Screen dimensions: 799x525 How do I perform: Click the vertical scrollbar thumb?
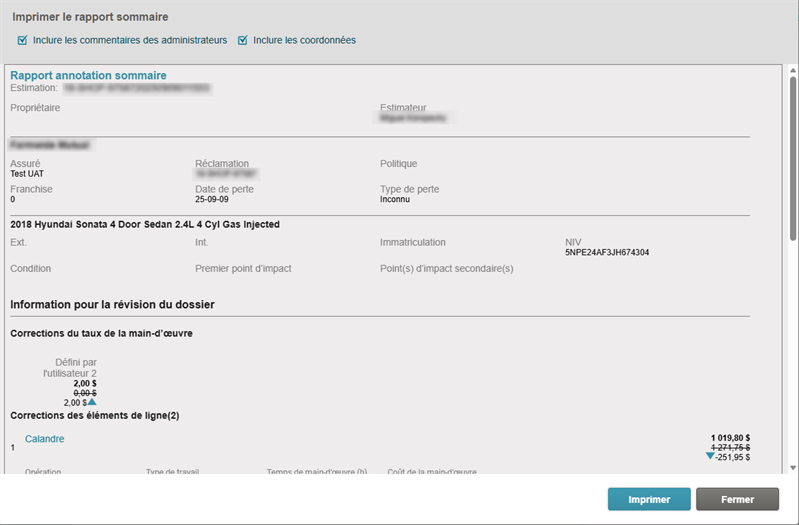tap(792, 160)
